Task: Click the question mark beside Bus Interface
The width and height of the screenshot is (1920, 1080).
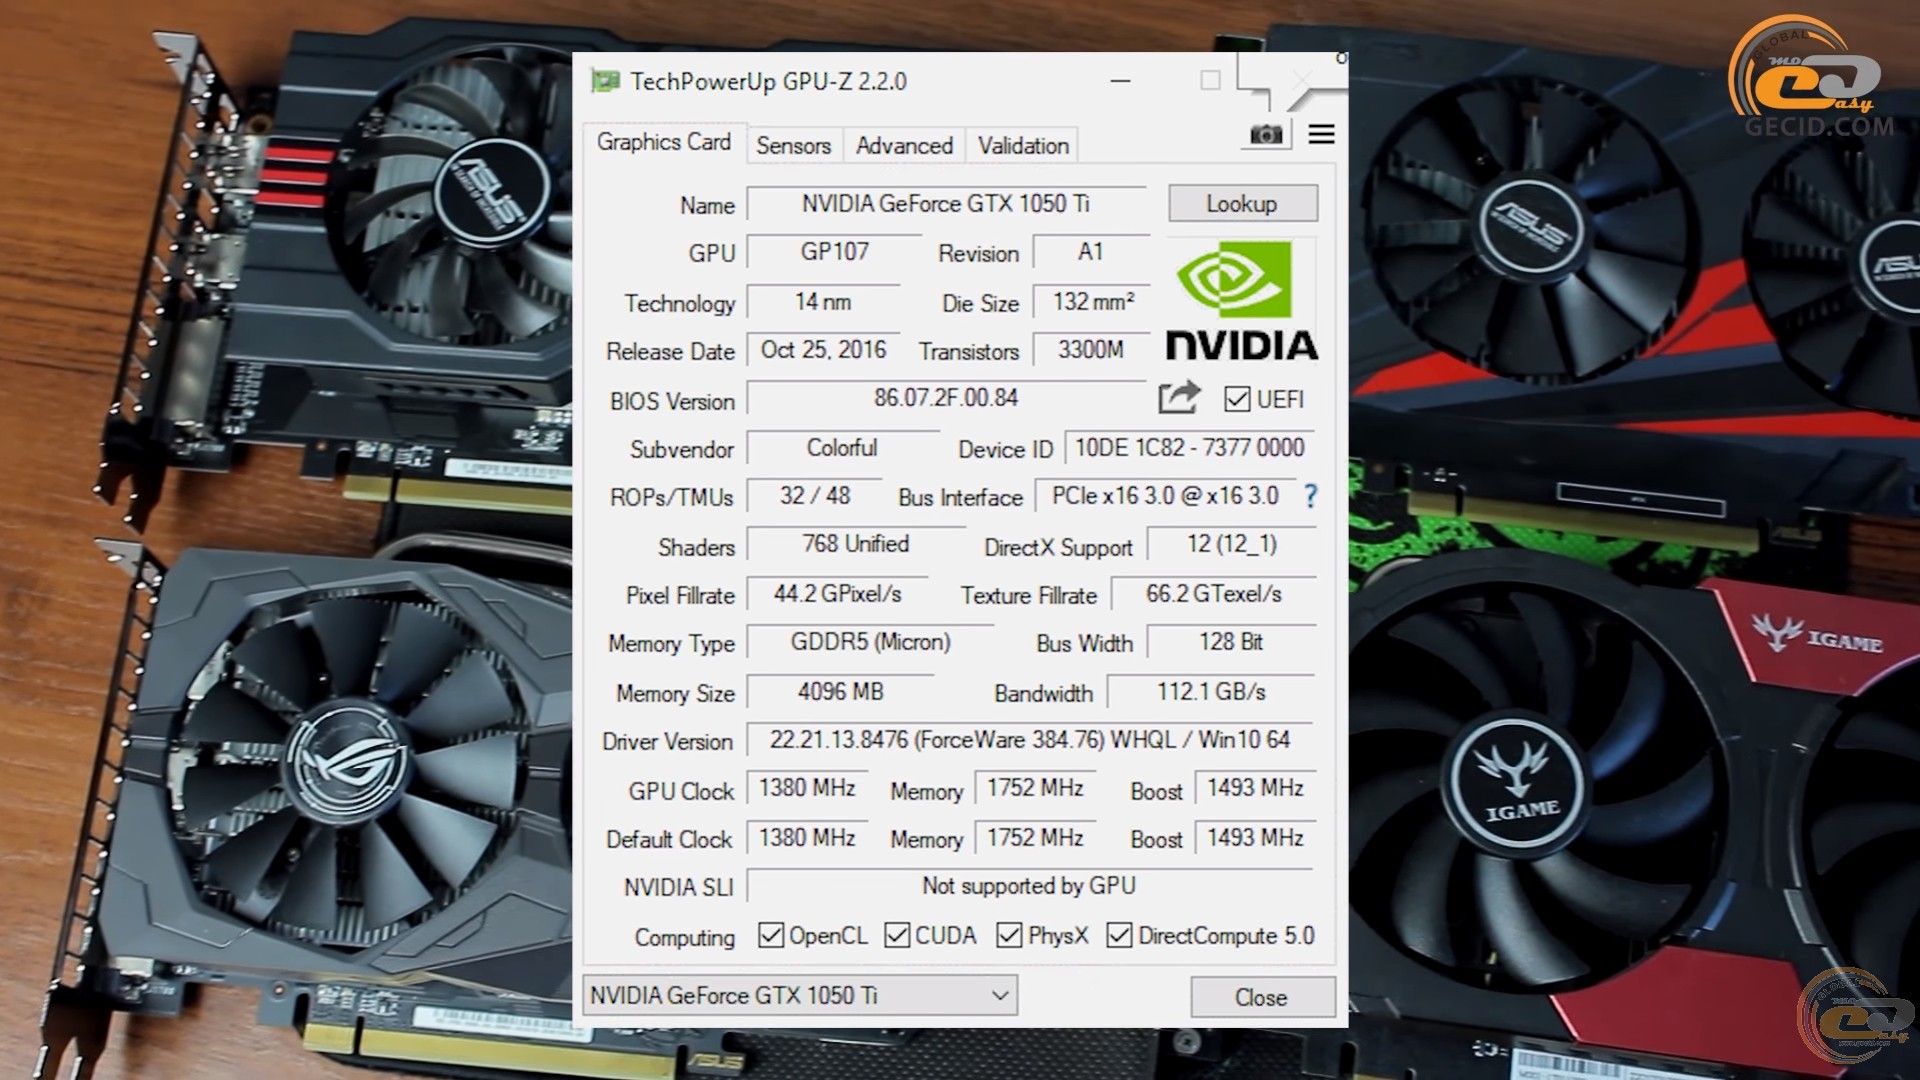Action: click(x=1310, y=496)
